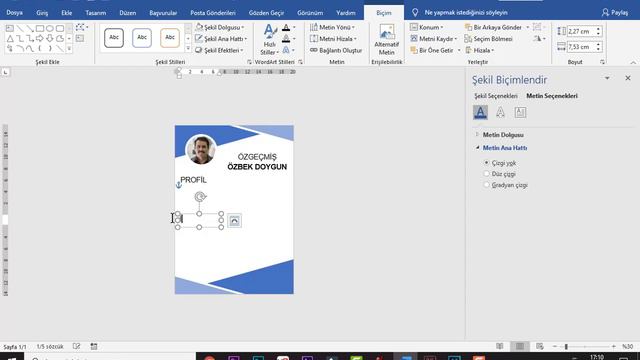Viewport: 640px width, 360px height.
Task: Select Text Effects pane icon
Action: (500, 112)
